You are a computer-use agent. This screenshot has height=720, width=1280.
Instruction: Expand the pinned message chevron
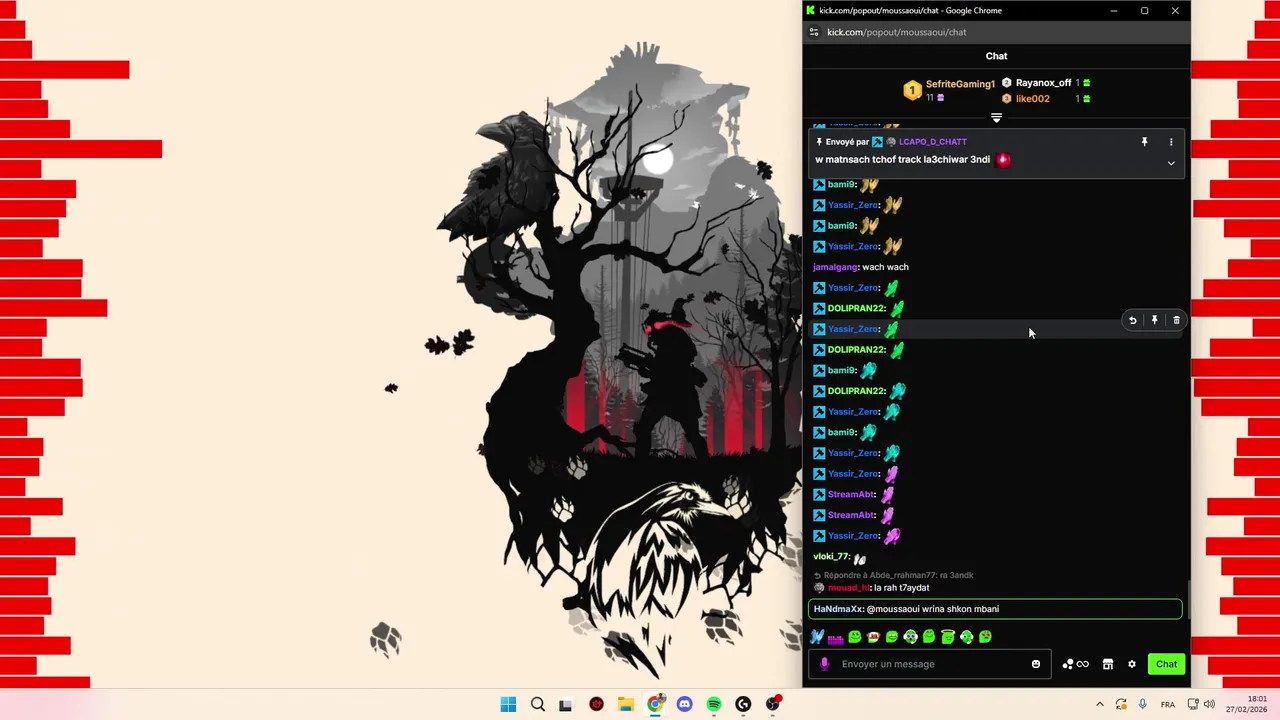(x=1171, y=163)
